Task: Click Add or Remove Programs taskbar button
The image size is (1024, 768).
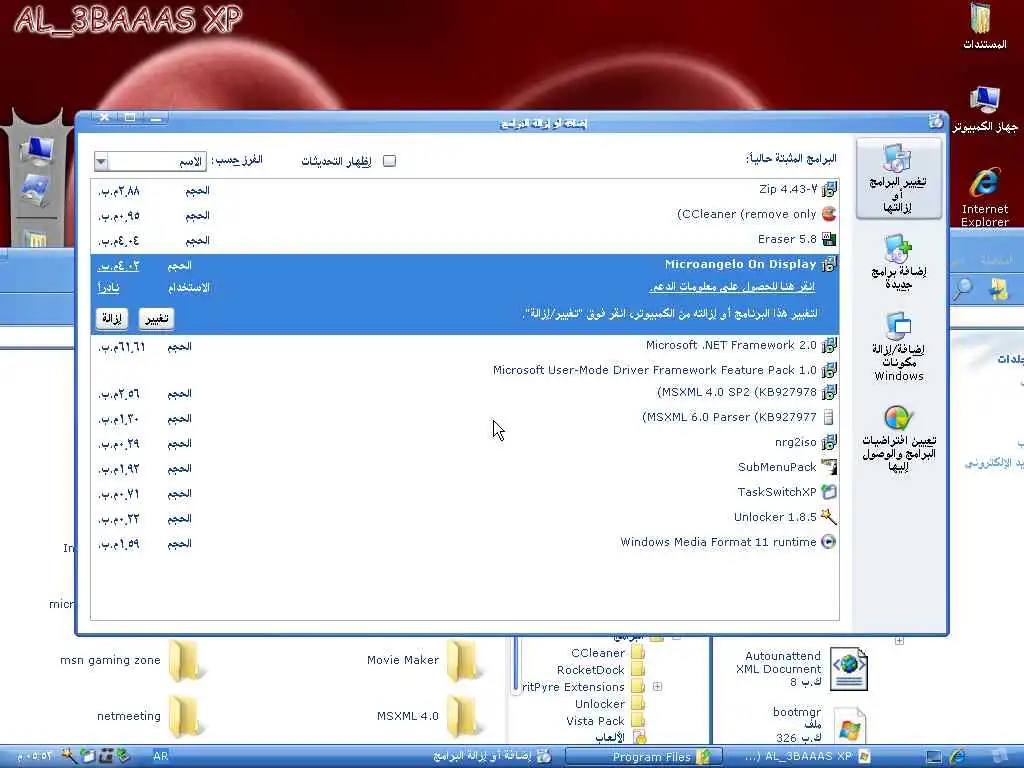Action: [x=491, y=756]
